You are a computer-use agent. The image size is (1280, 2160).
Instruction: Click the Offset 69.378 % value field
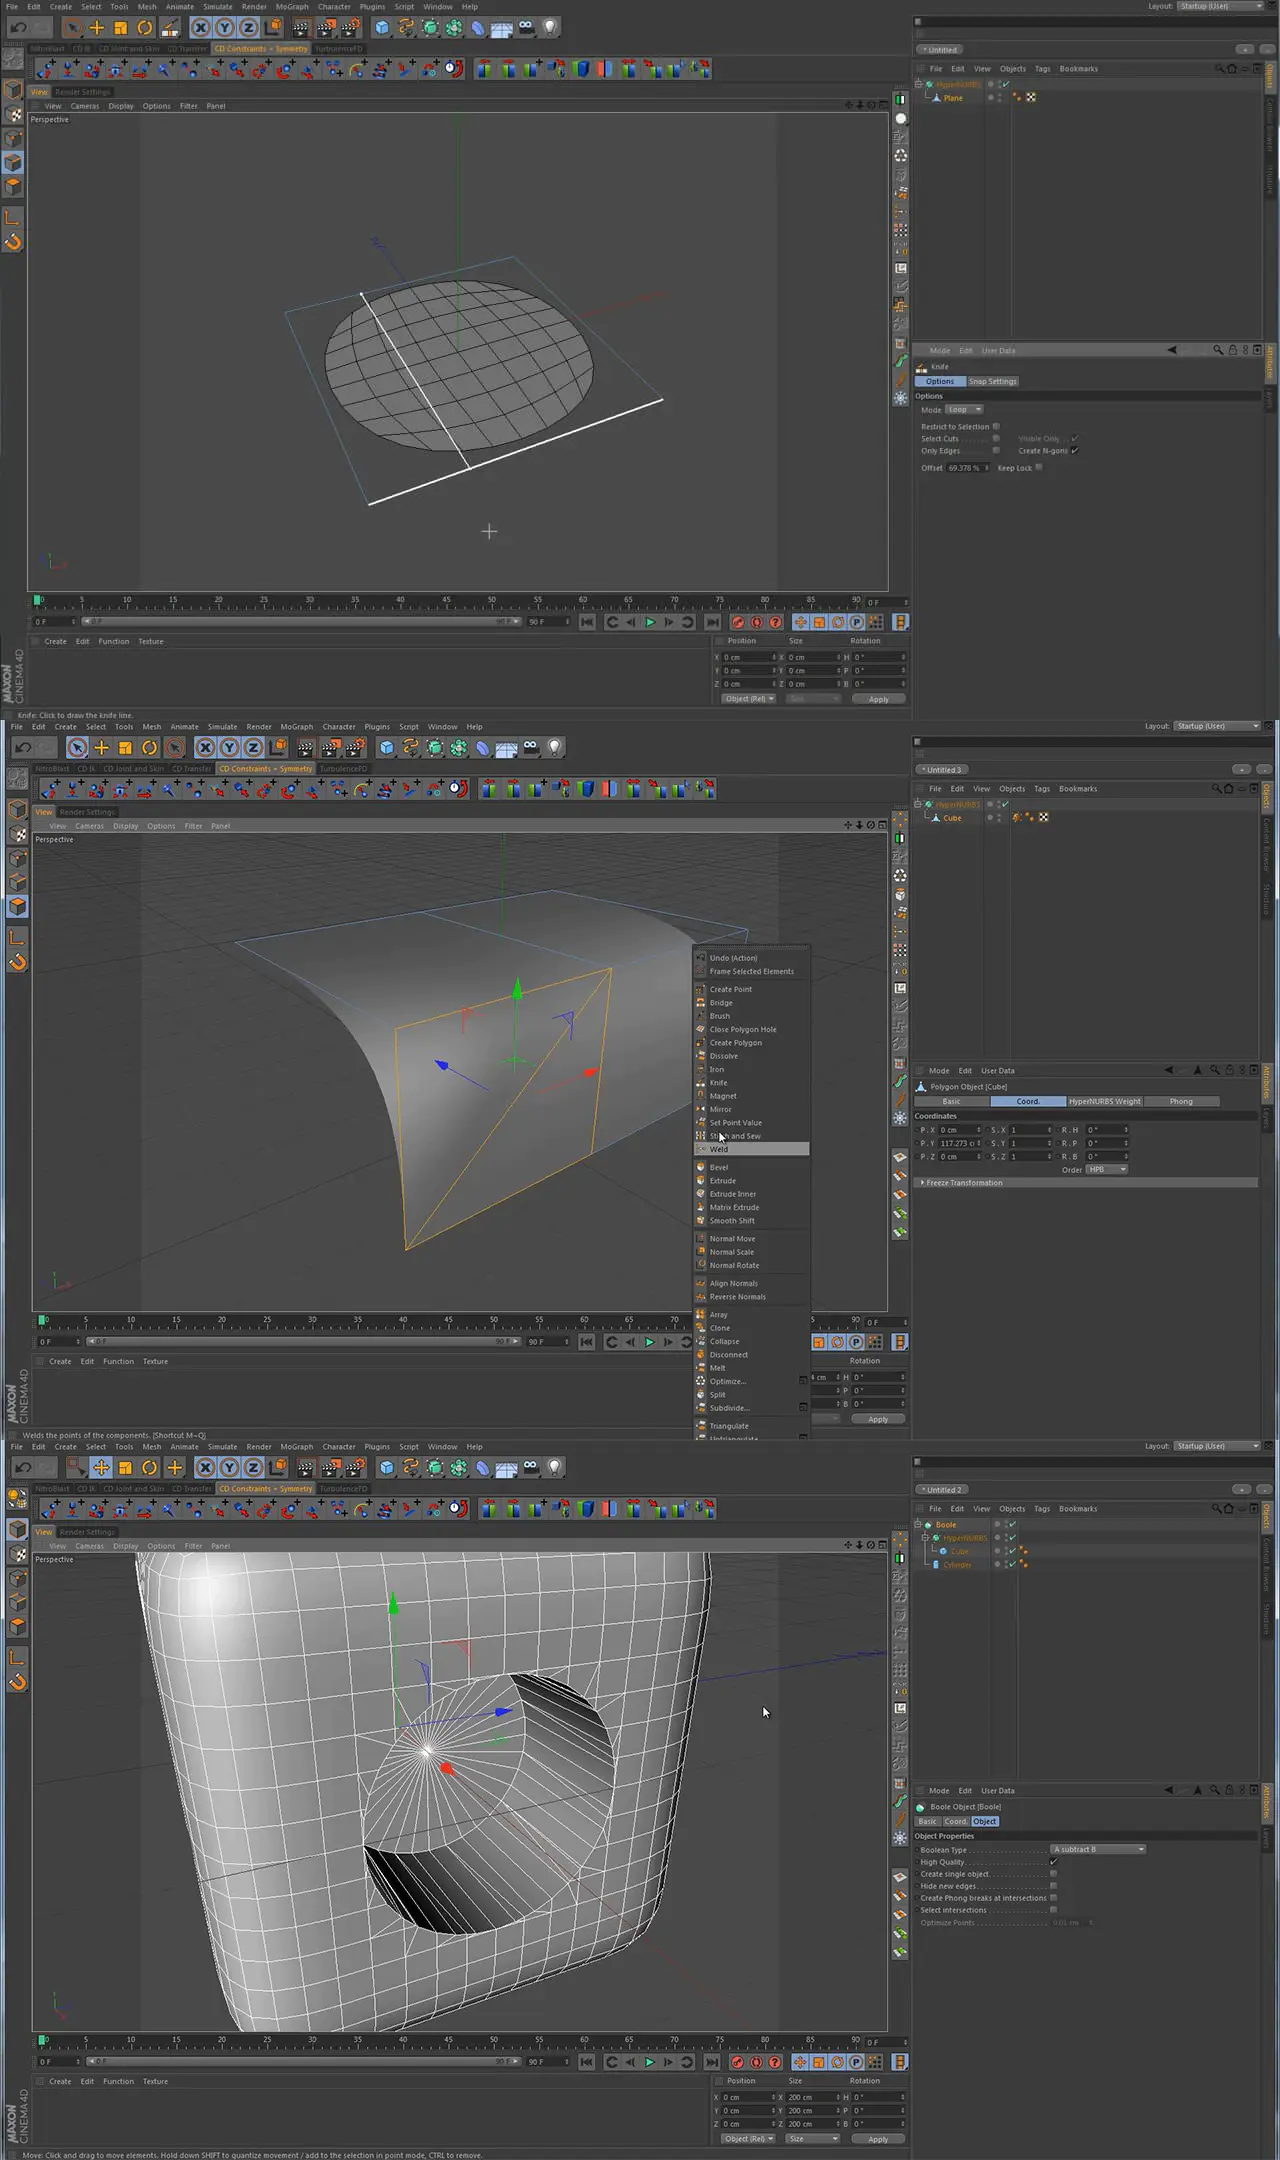[966, 468]
